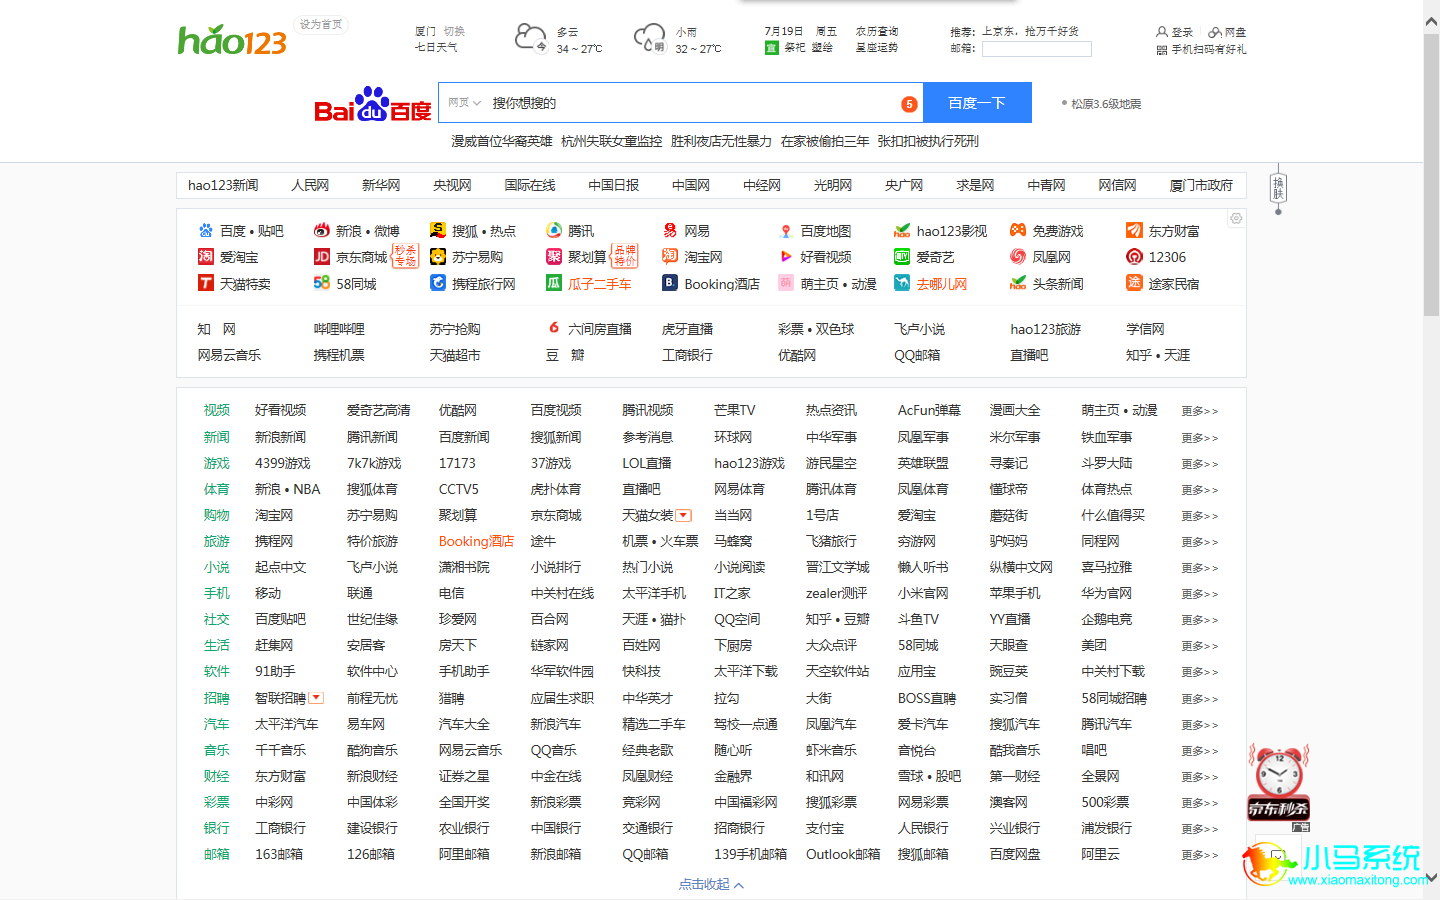Open 中国日报 in the news bar
This screenshot has height=900, width=1440.
tap(613, 185)
